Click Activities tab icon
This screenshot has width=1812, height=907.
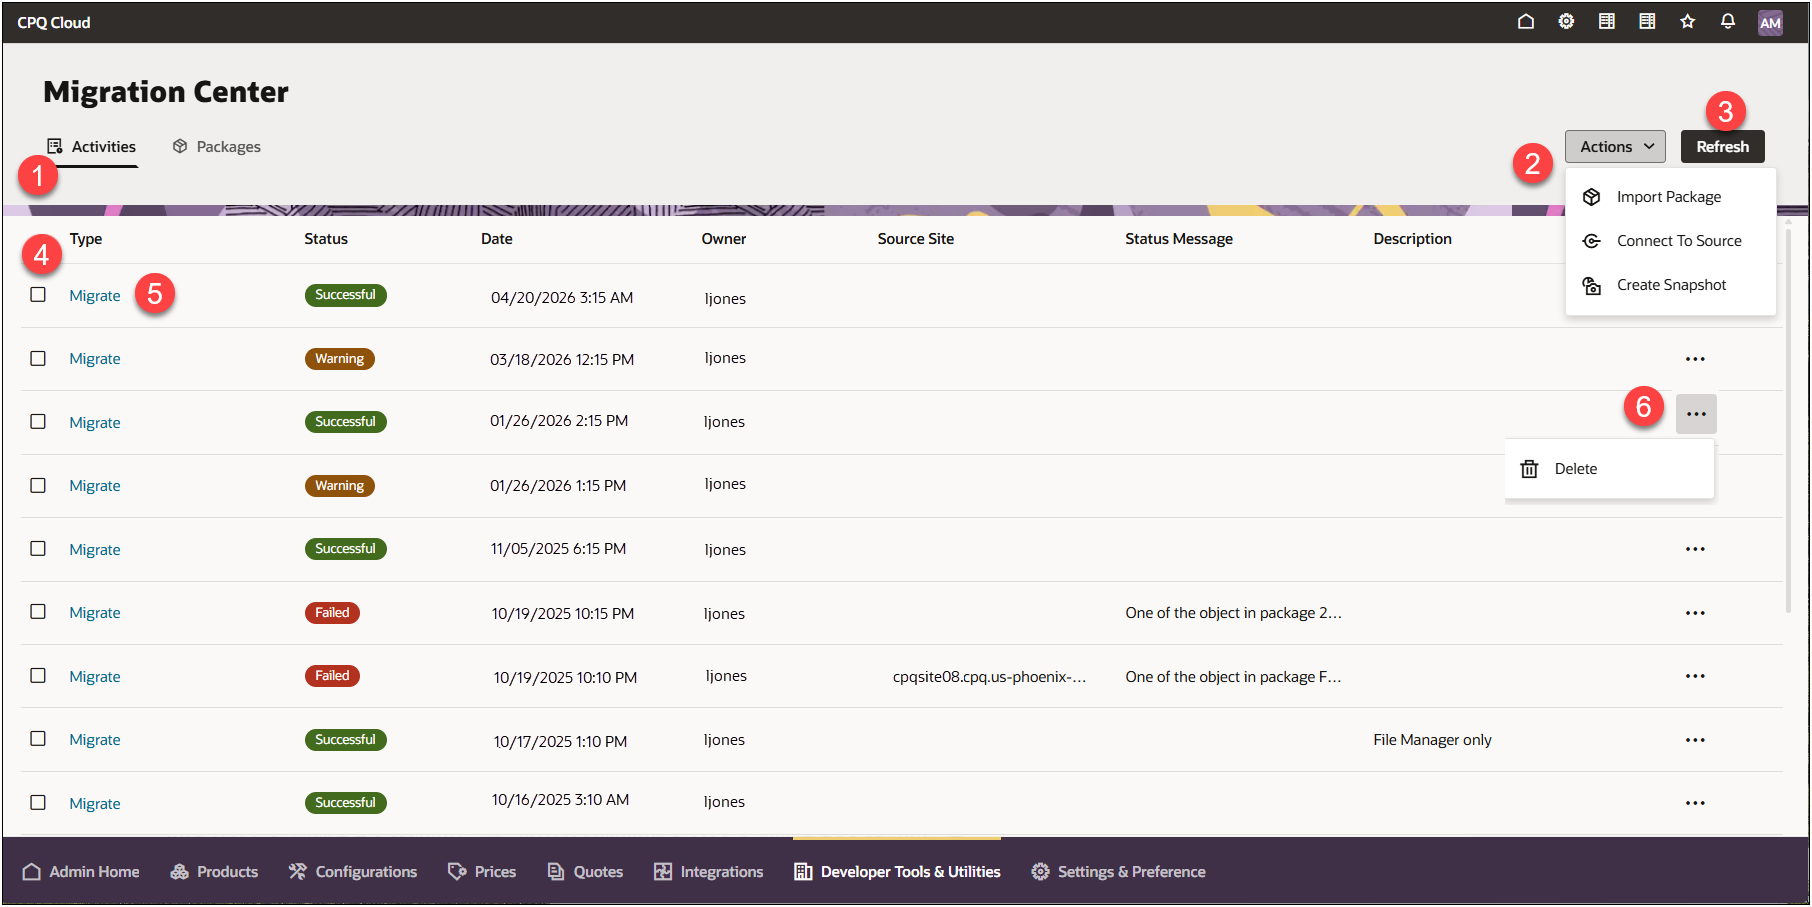(x=55, y=146)
